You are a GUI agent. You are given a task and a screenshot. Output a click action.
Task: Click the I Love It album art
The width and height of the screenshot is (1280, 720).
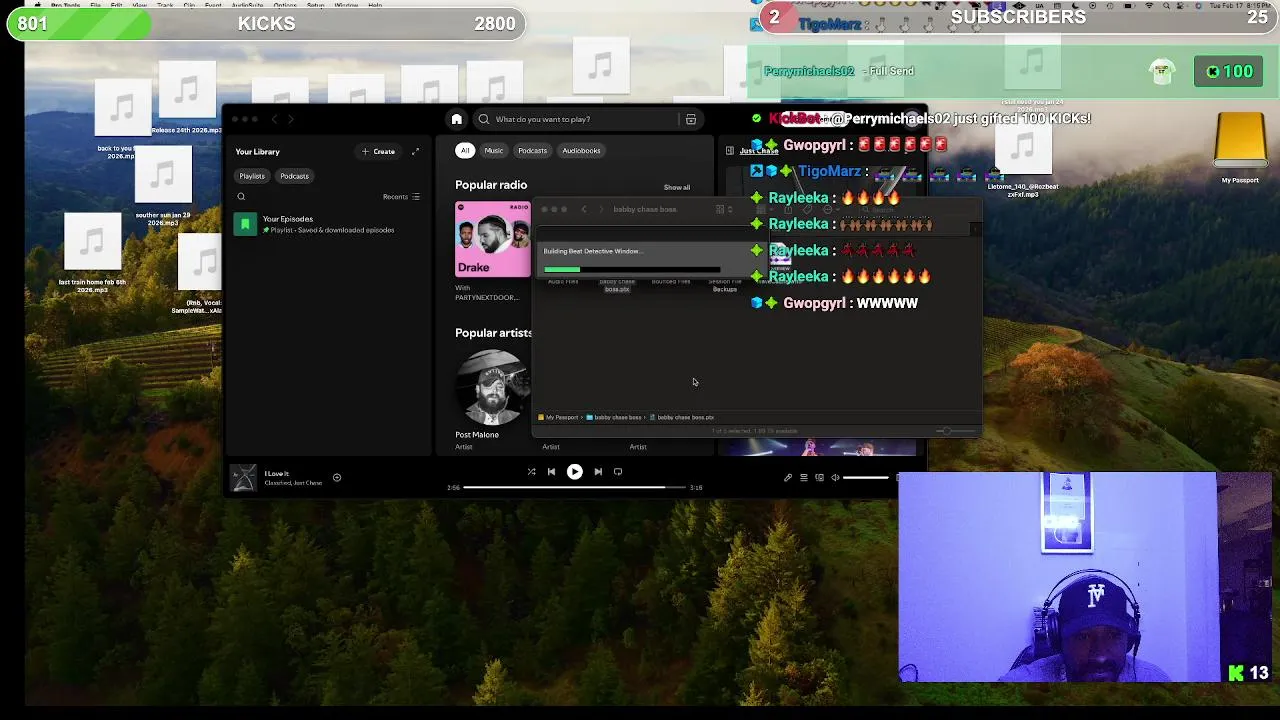(x=243, y=478)
